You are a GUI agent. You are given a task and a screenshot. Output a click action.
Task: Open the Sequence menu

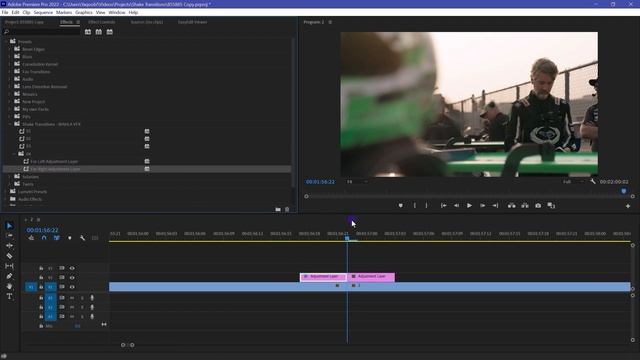pos(43,12)
